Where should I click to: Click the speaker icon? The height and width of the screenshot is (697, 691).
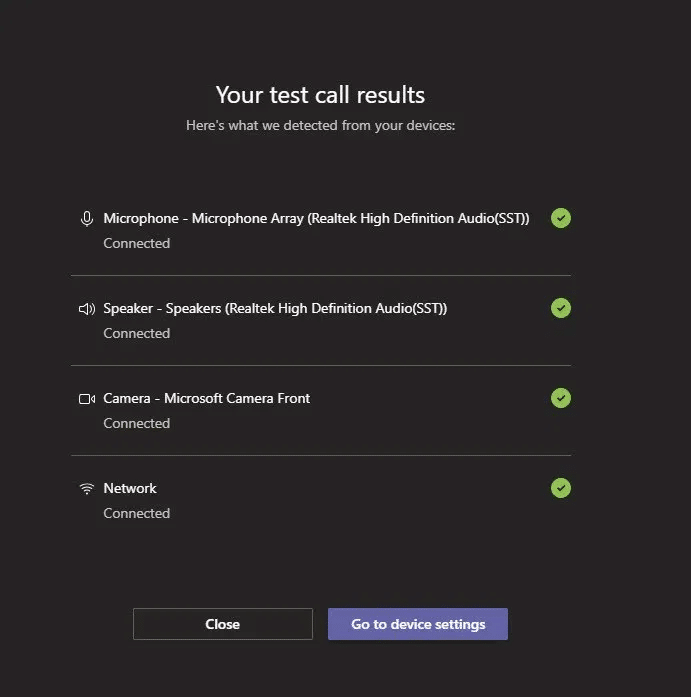(87, 308)
